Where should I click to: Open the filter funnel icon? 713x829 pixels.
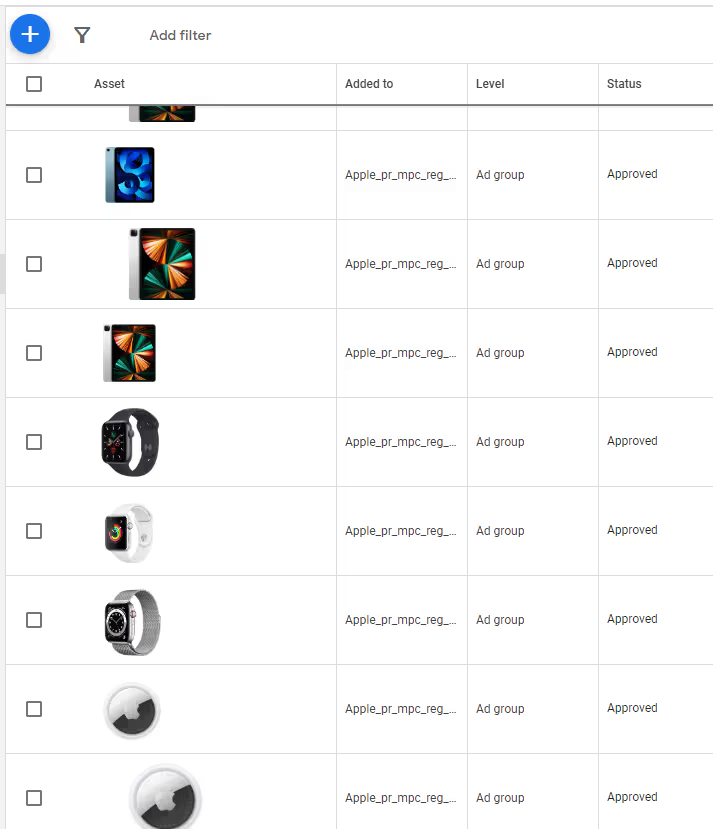click(82, 35)
